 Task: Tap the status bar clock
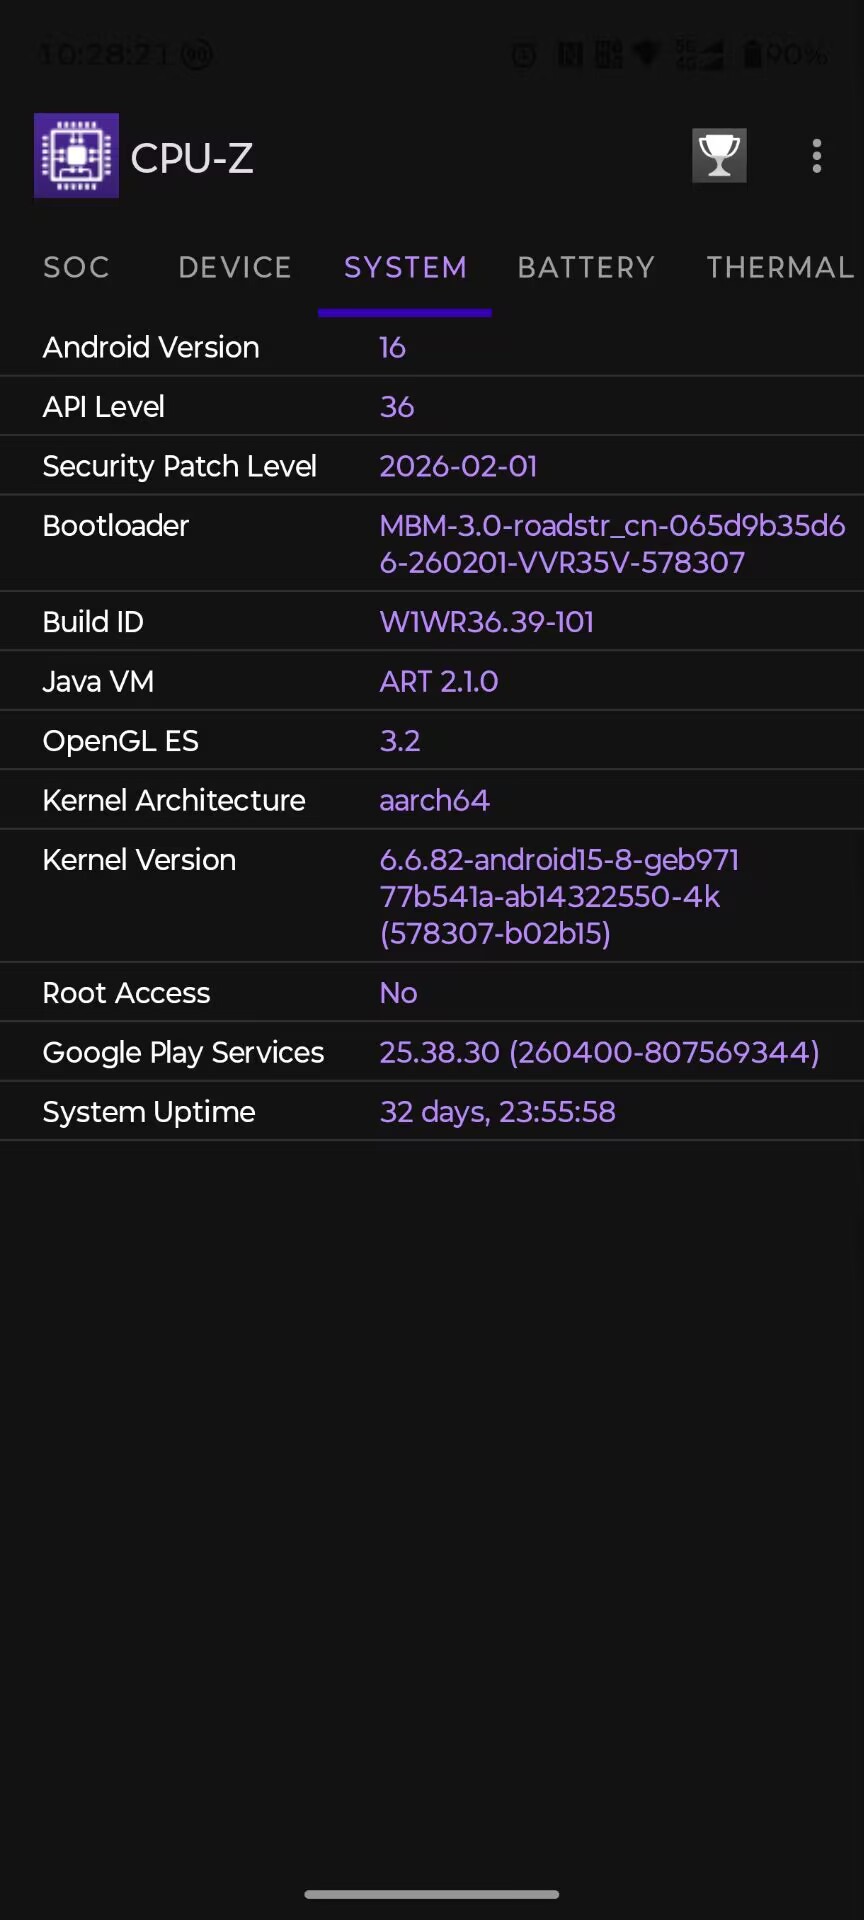click(104, 54)
